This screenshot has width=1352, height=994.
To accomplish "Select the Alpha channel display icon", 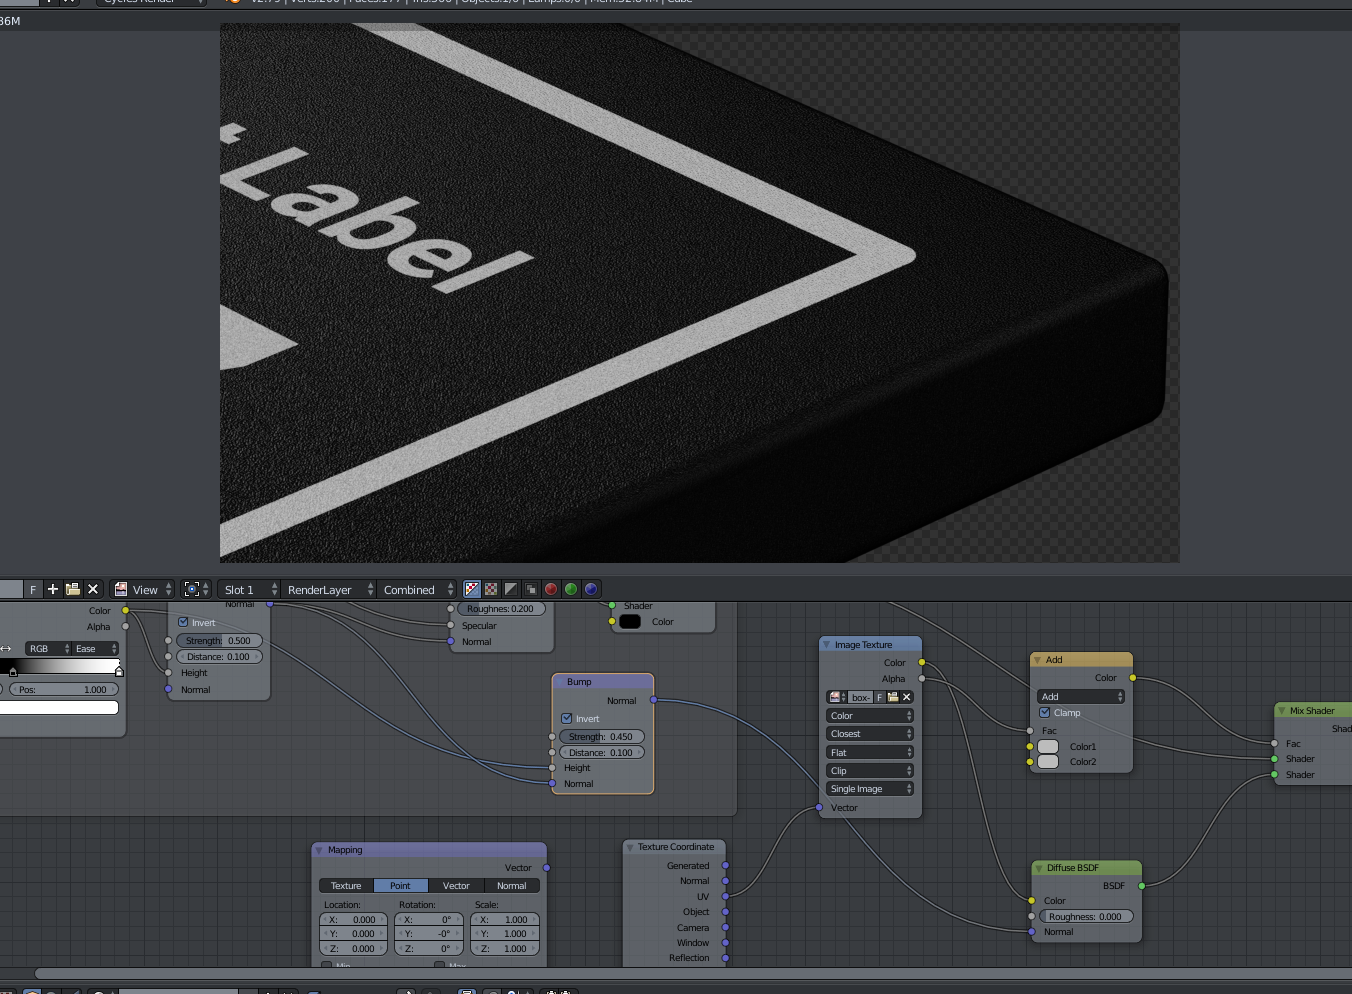I will (511, 589).
